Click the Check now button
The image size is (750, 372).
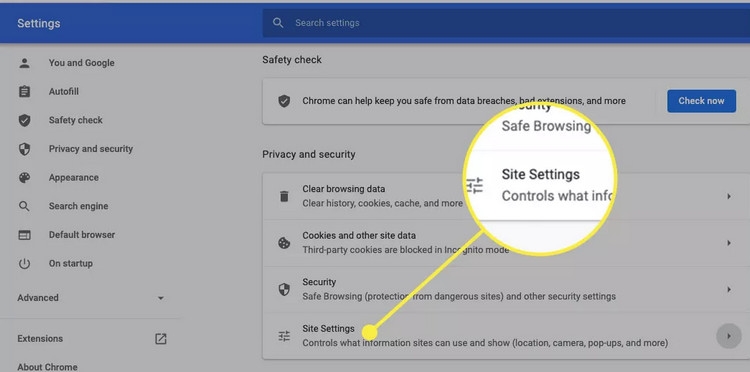click(701, 101)
